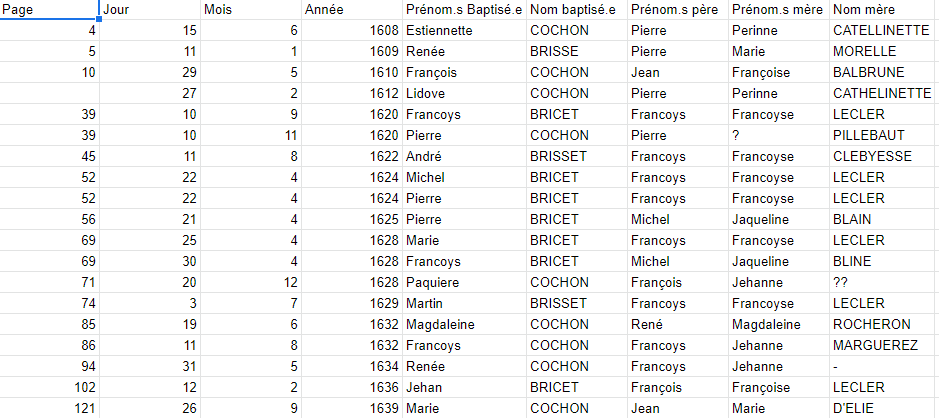Select the Nom baptisé.e header cell
This screenshot has width=939, height=418.
click(x=576, y=9)
